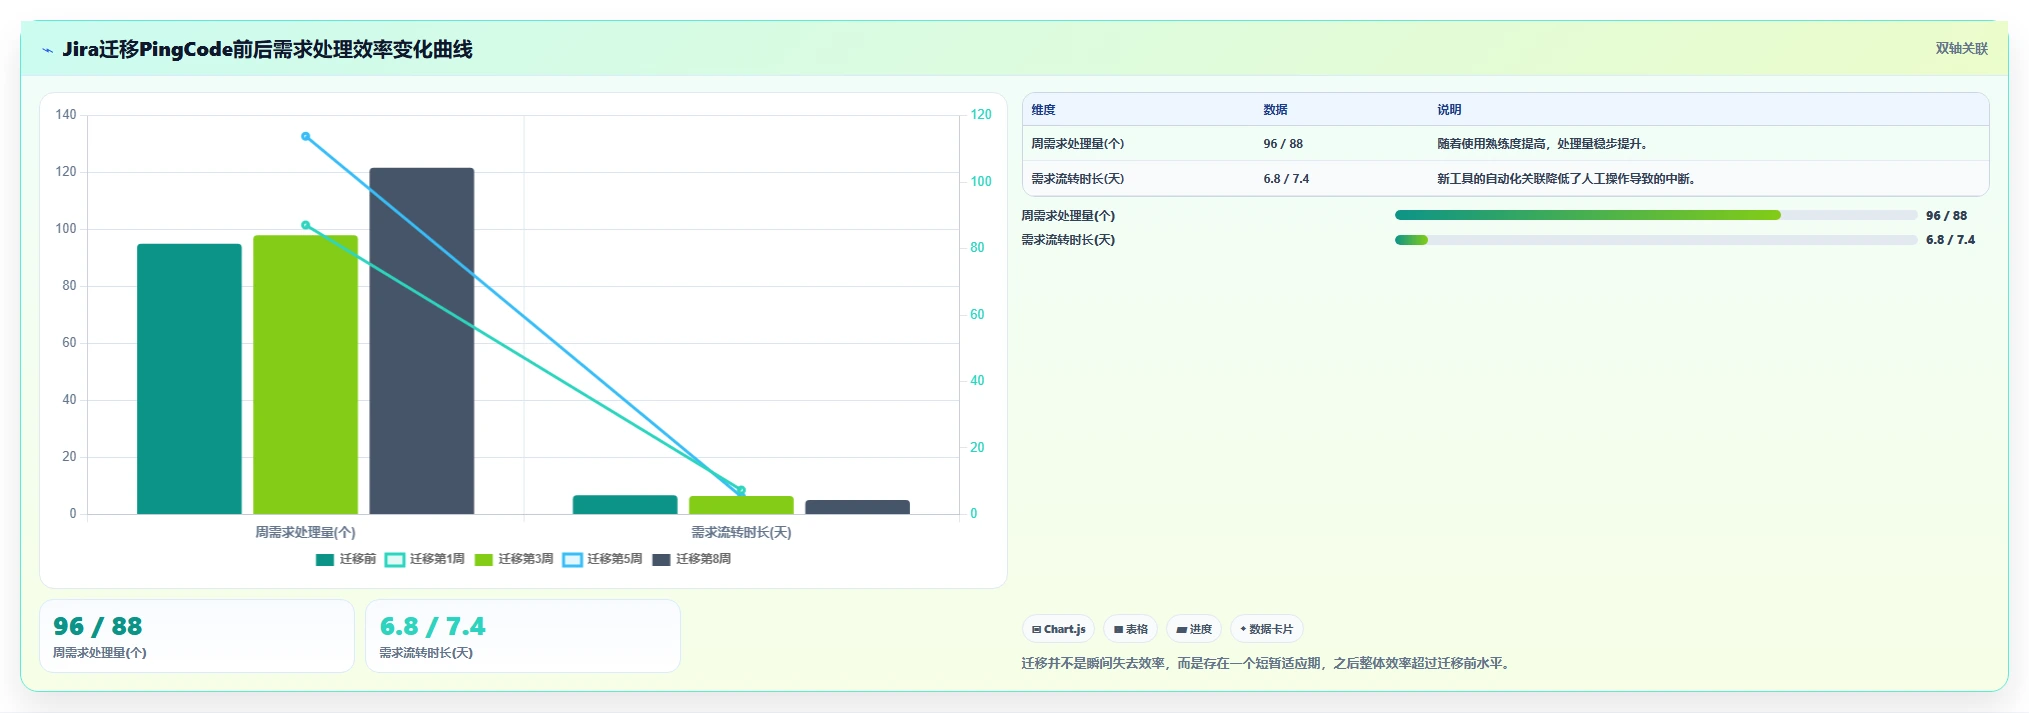Click the footer note 迁移并不是瞬间失去效率
Viewport: 2029px width, 713px height.
(x=1266, y=663)
